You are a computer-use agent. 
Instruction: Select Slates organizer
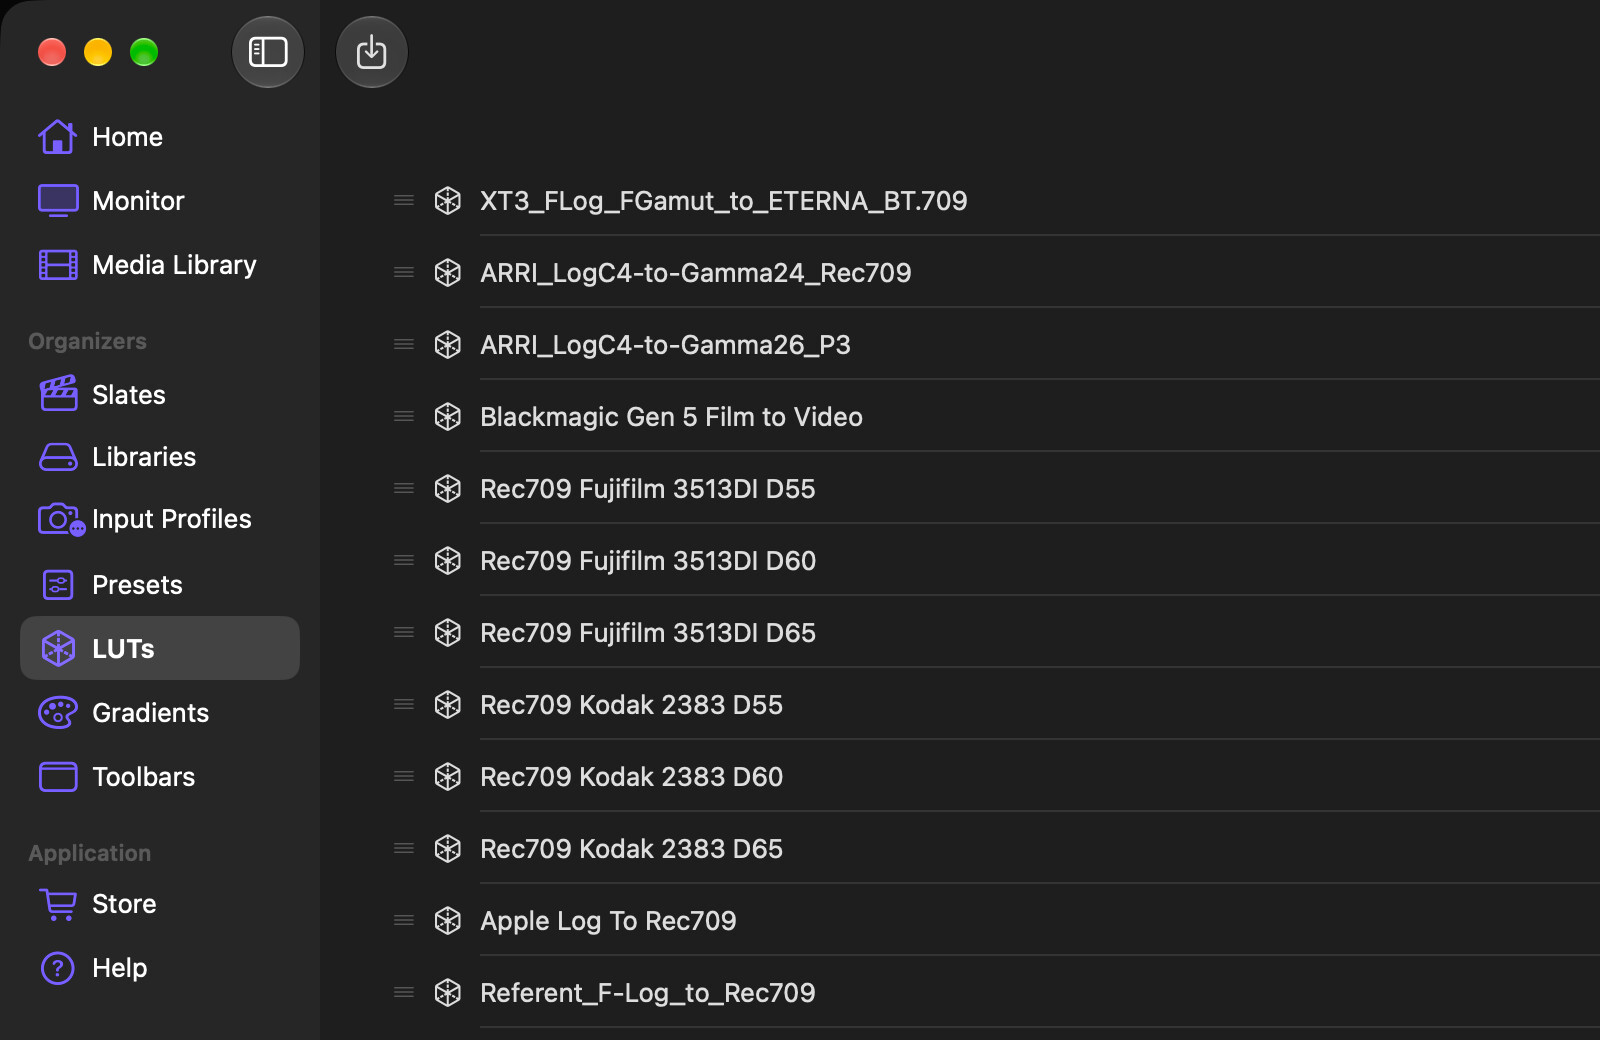coord(160,395)
